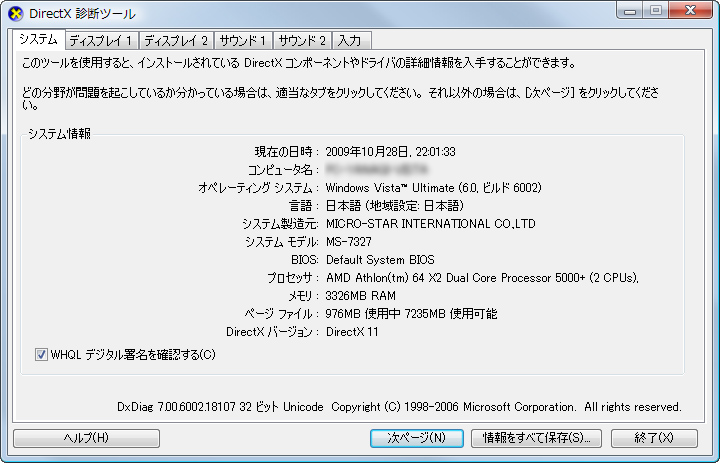
Task: Click the DirectX バージョン label
Action: click(x=272, y=332)
